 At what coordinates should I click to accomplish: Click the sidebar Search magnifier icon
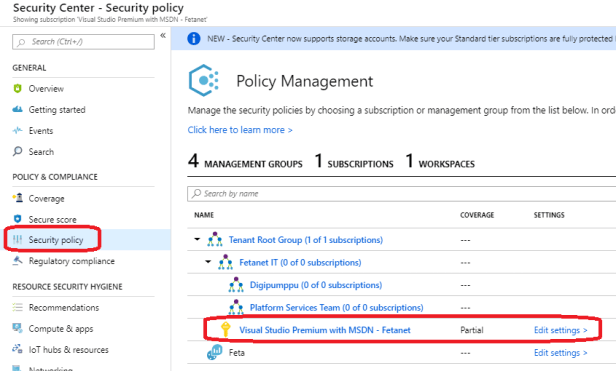point(17,151)
